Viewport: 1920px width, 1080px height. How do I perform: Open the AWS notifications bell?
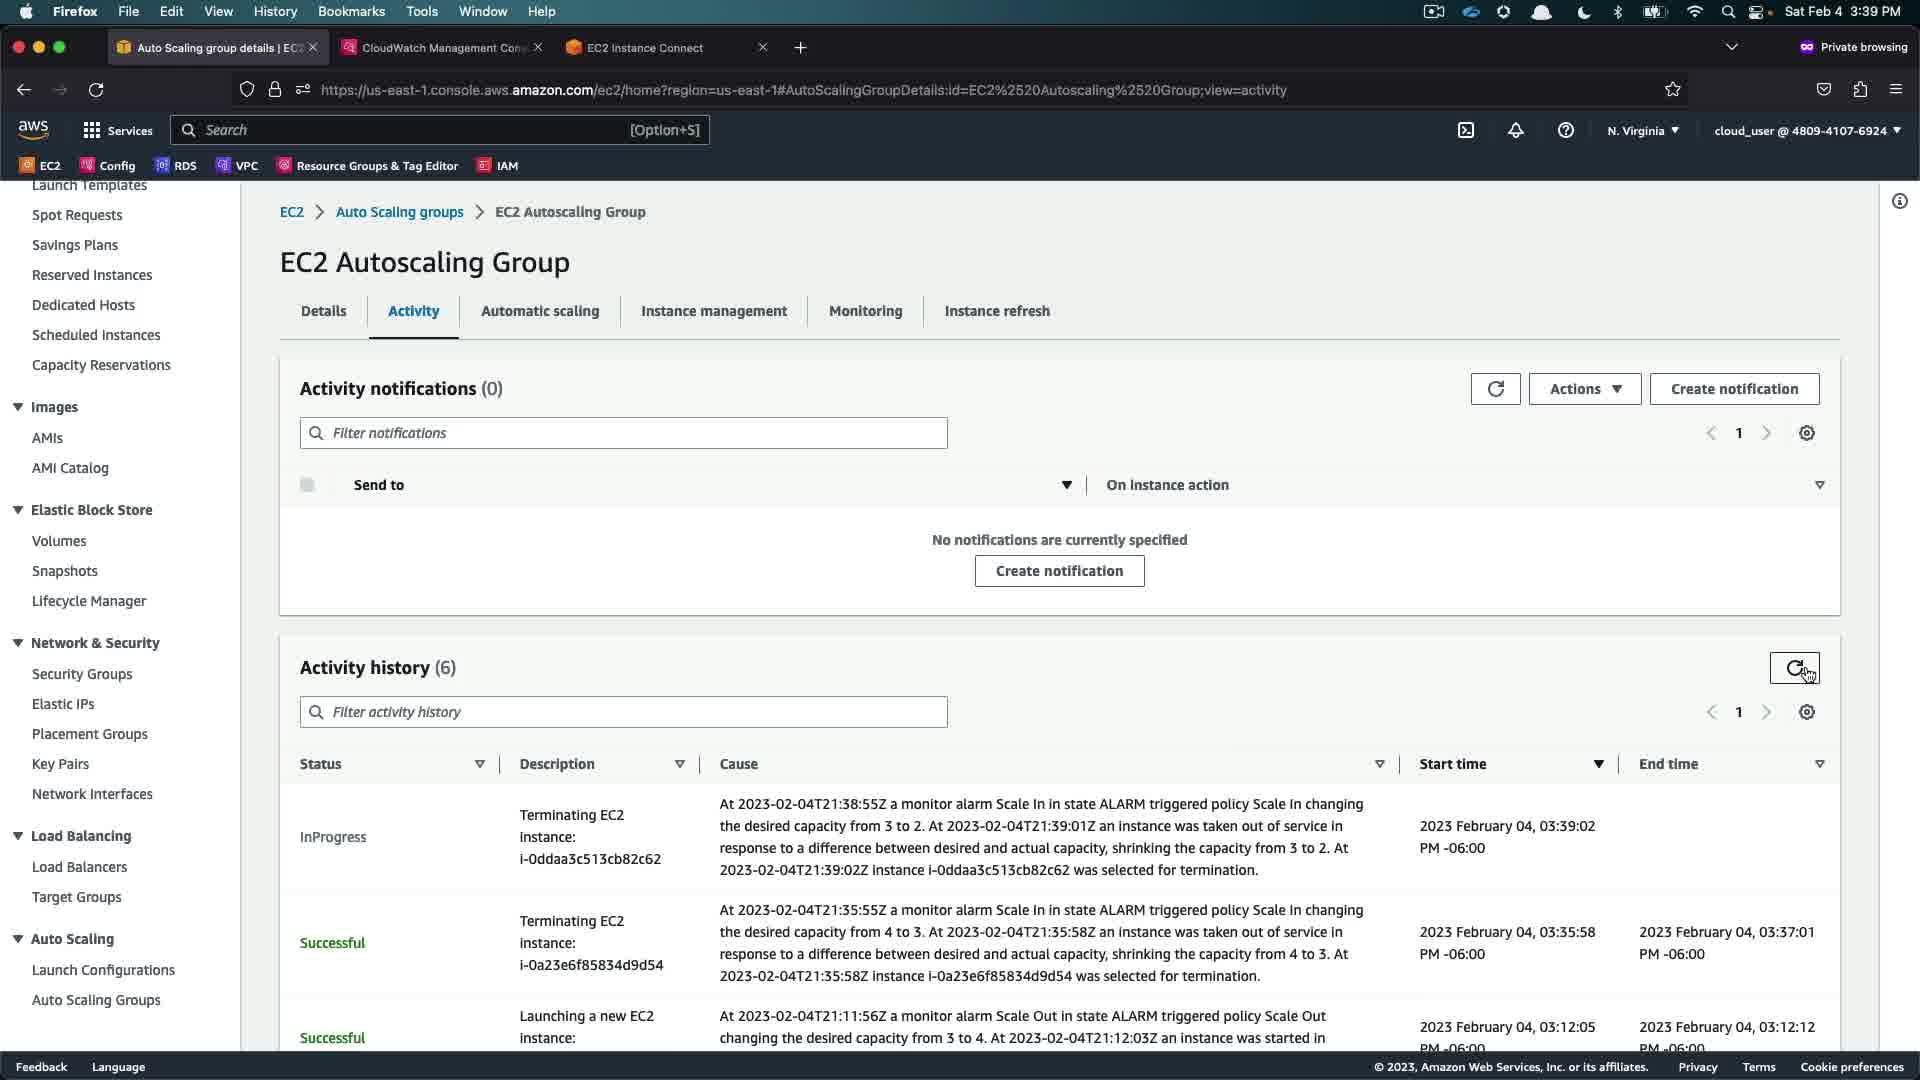(x=1516, y=130)
